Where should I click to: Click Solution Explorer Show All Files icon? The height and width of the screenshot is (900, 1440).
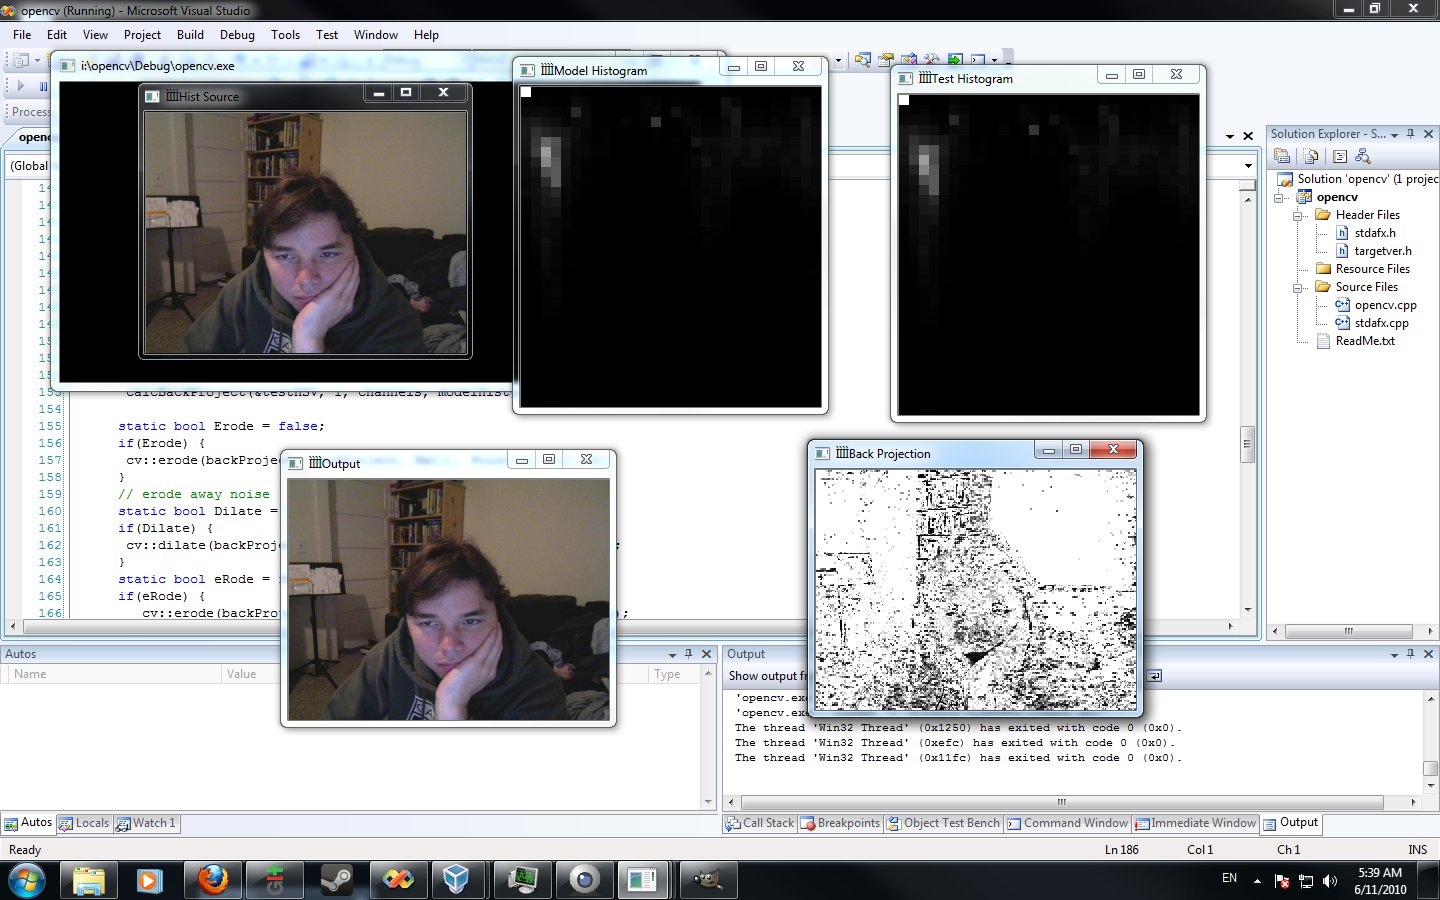click(x=1311, y=156)
